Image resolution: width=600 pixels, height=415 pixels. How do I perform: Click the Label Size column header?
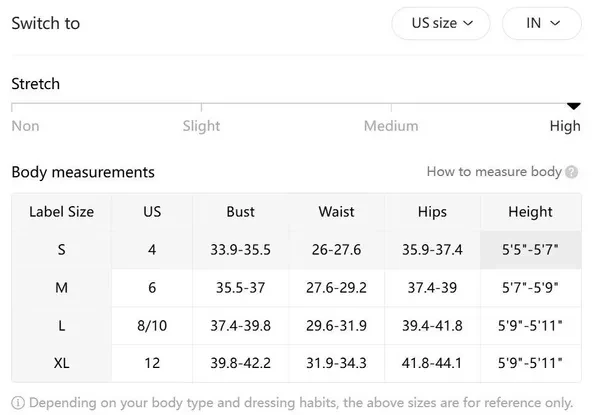[61, 212]
